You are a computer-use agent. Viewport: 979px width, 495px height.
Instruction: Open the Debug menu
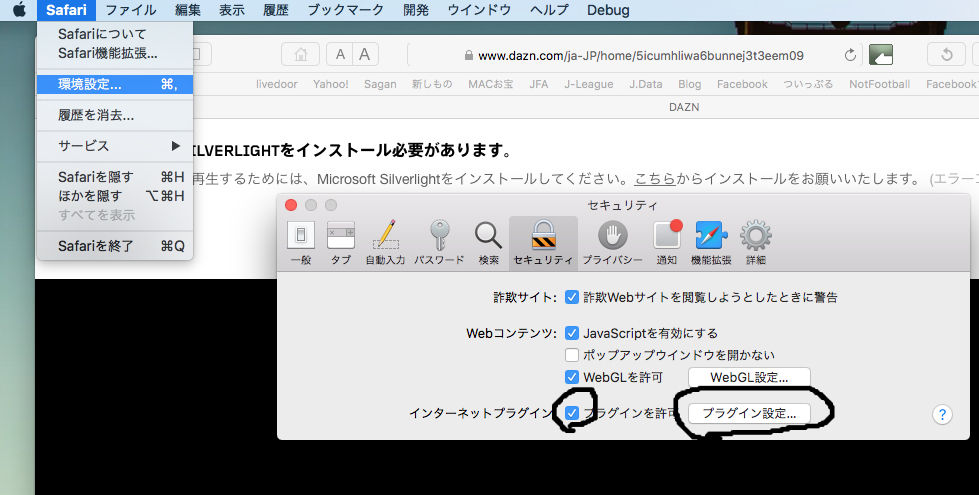tap(608, 10)
